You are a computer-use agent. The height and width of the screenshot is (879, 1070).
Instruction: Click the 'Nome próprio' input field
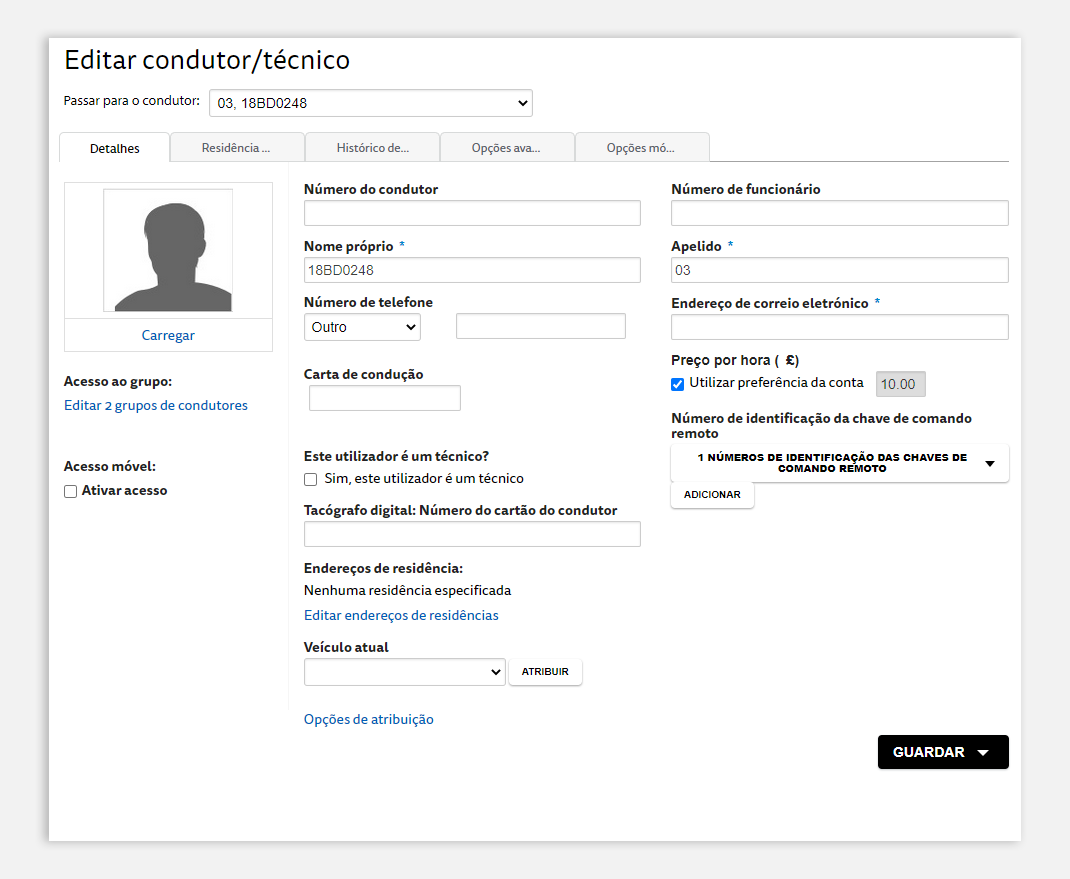(x=472, y=270)
